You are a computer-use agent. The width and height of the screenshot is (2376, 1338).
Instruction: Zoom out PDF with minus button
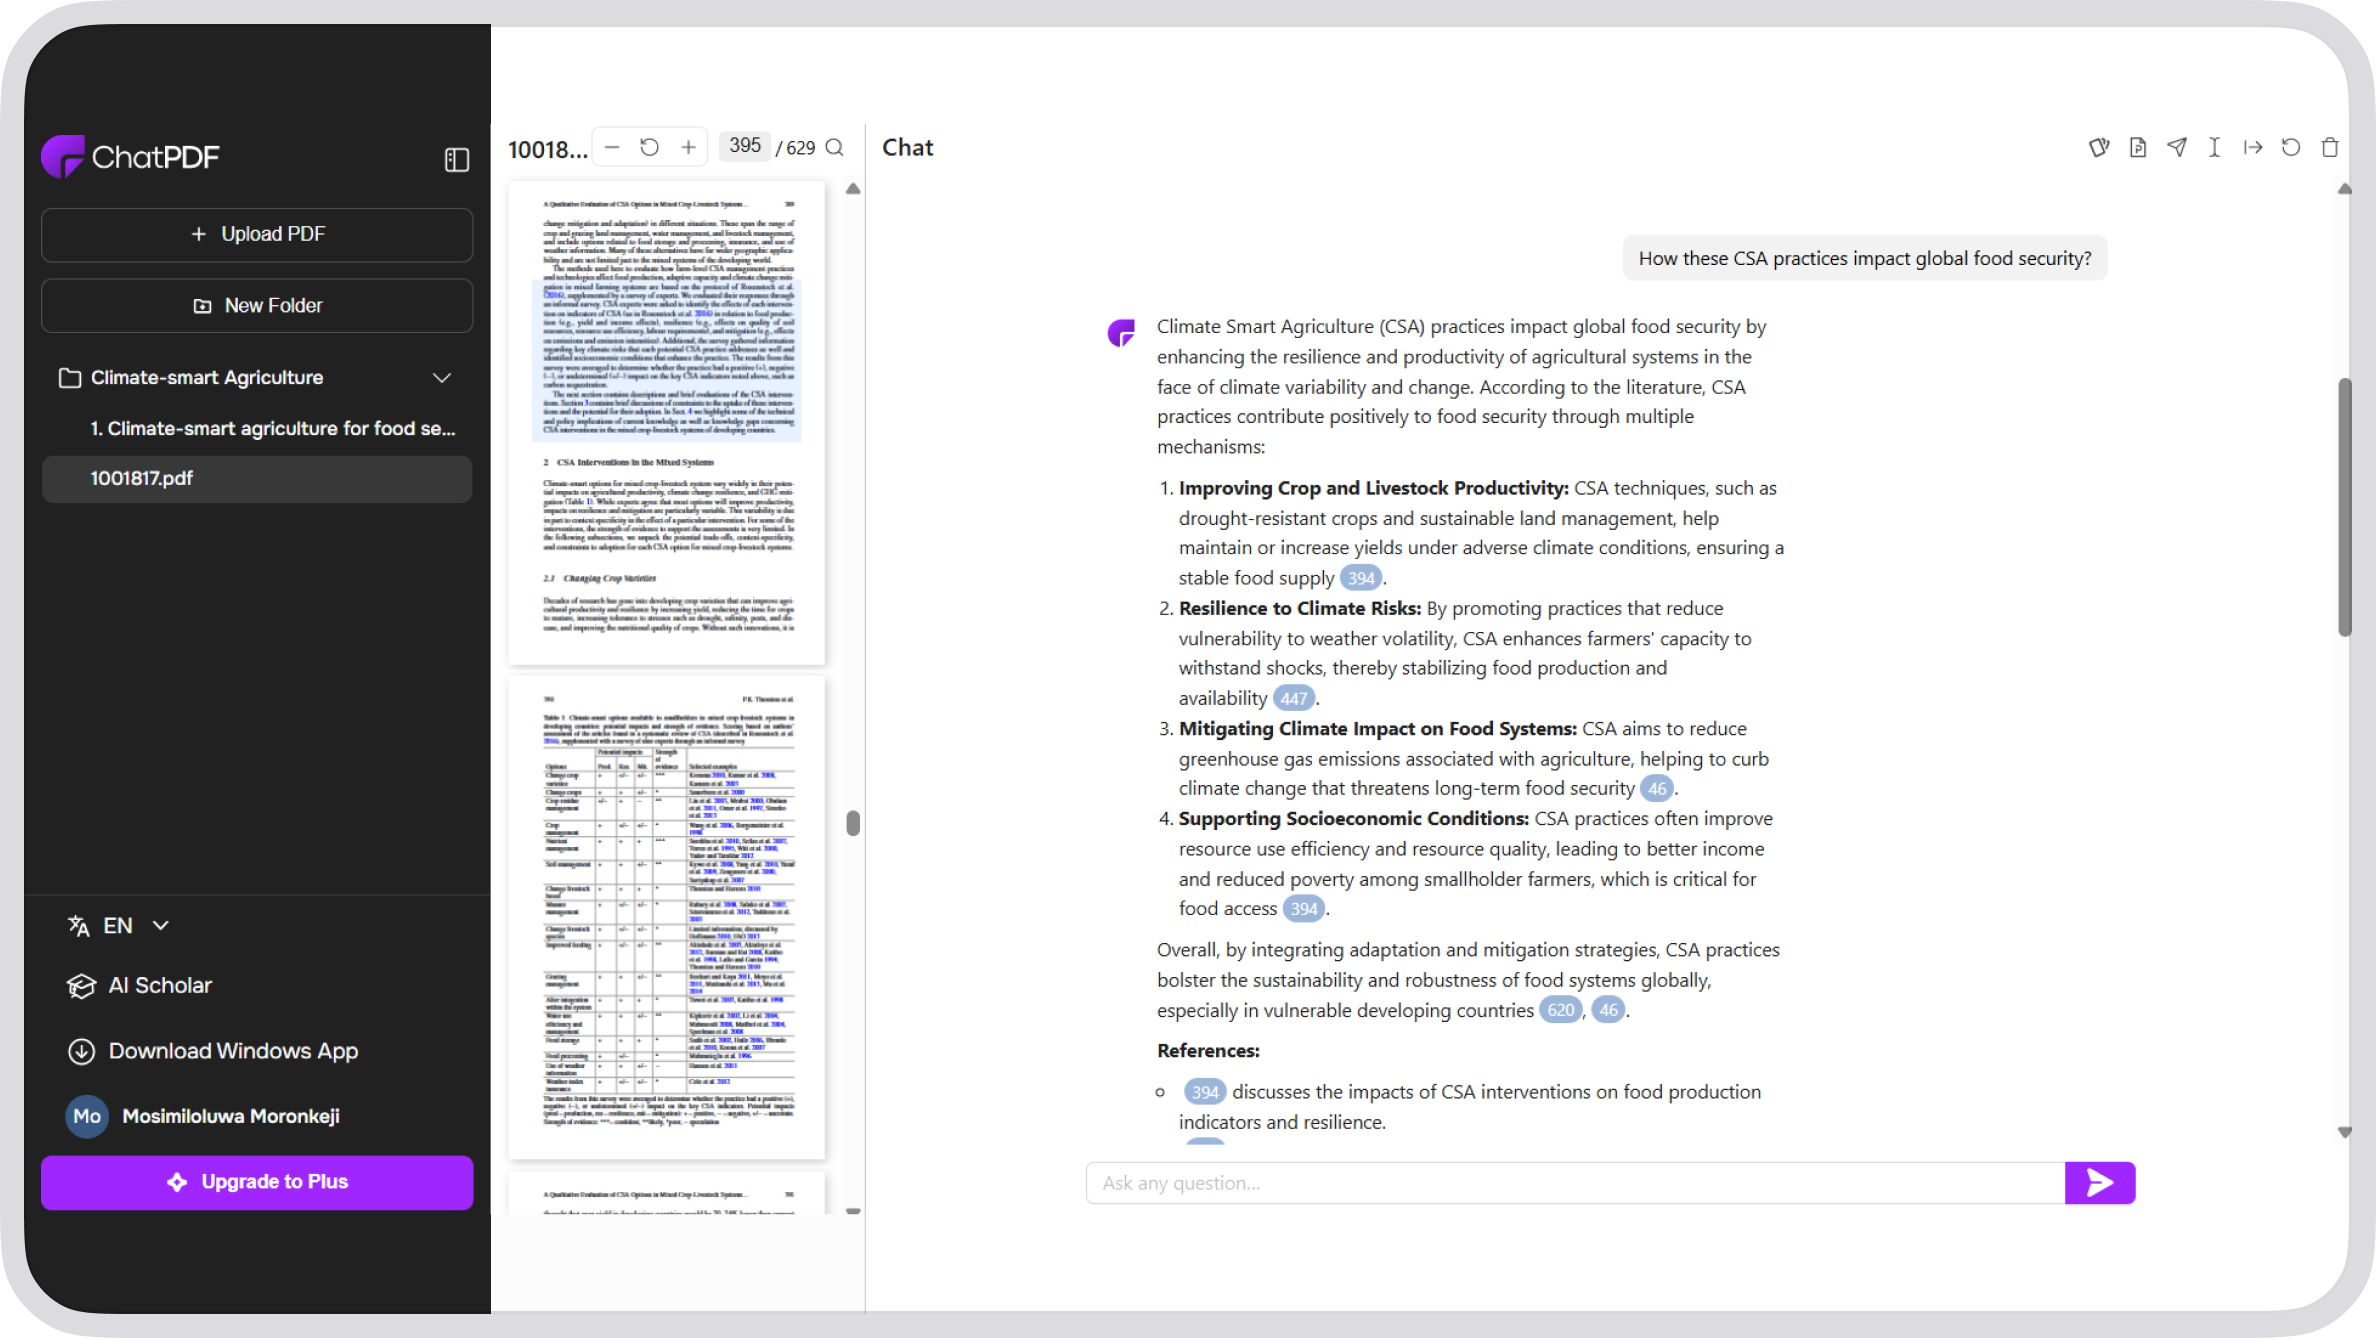[x=612, y=147]
